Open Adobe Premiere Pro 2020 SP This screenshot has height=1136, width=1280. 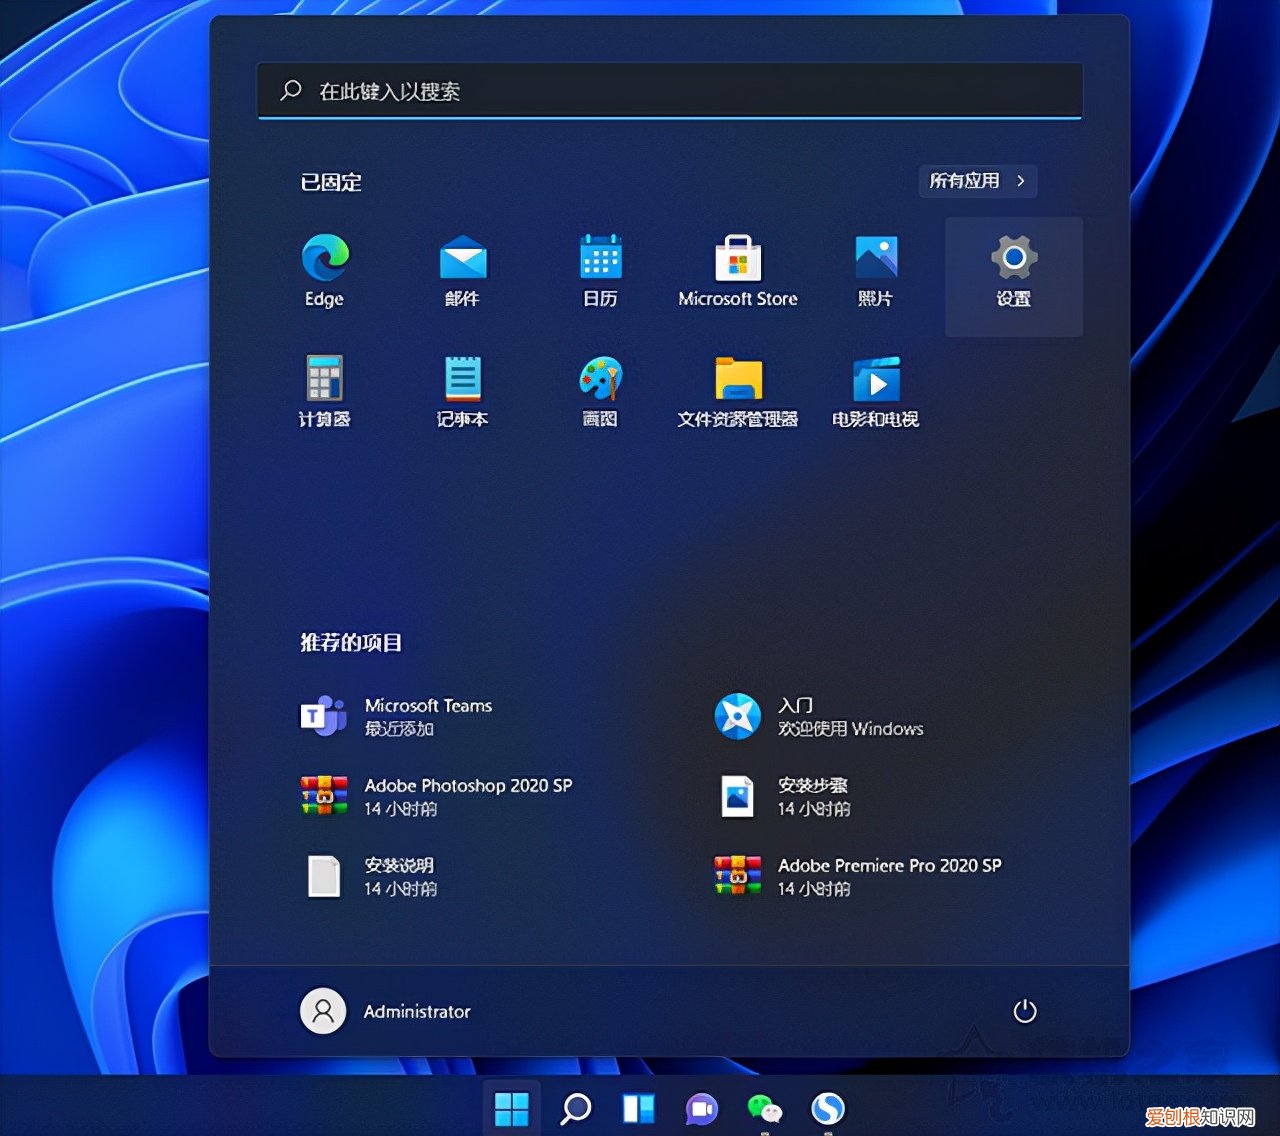click(x=890, y=876)
